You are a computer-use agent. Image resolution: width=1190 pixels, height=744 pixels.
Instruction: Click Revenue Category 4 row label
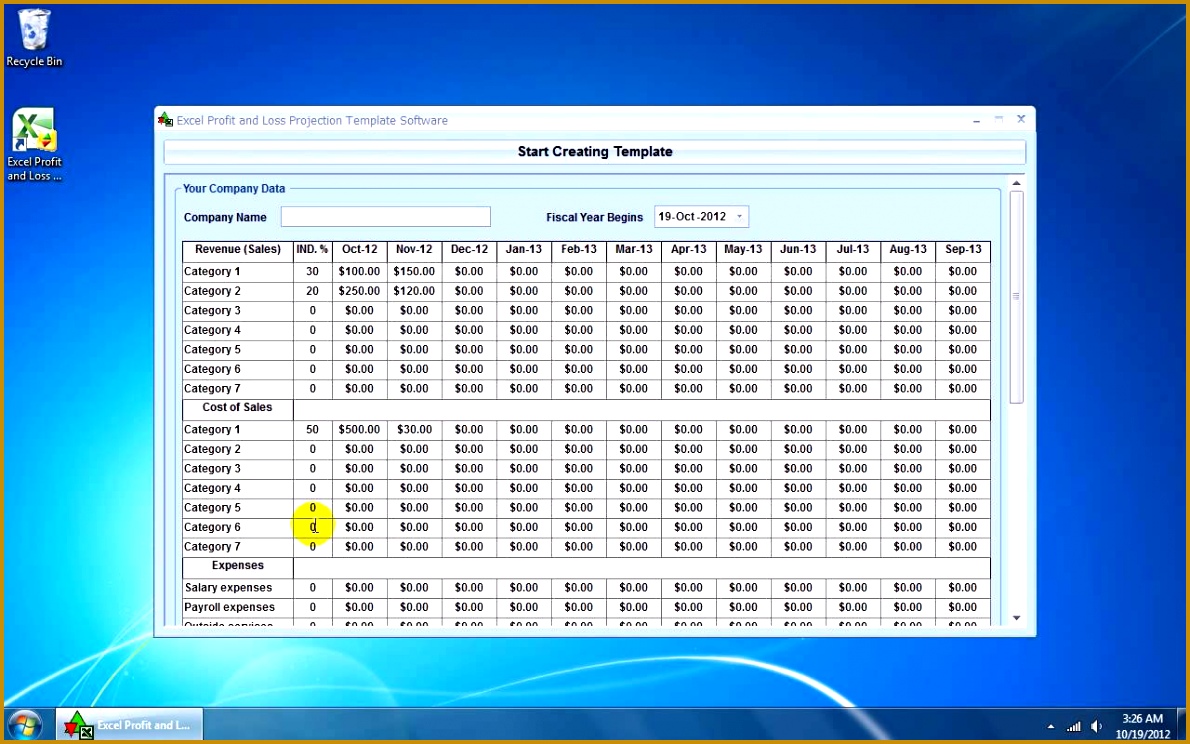238,330
